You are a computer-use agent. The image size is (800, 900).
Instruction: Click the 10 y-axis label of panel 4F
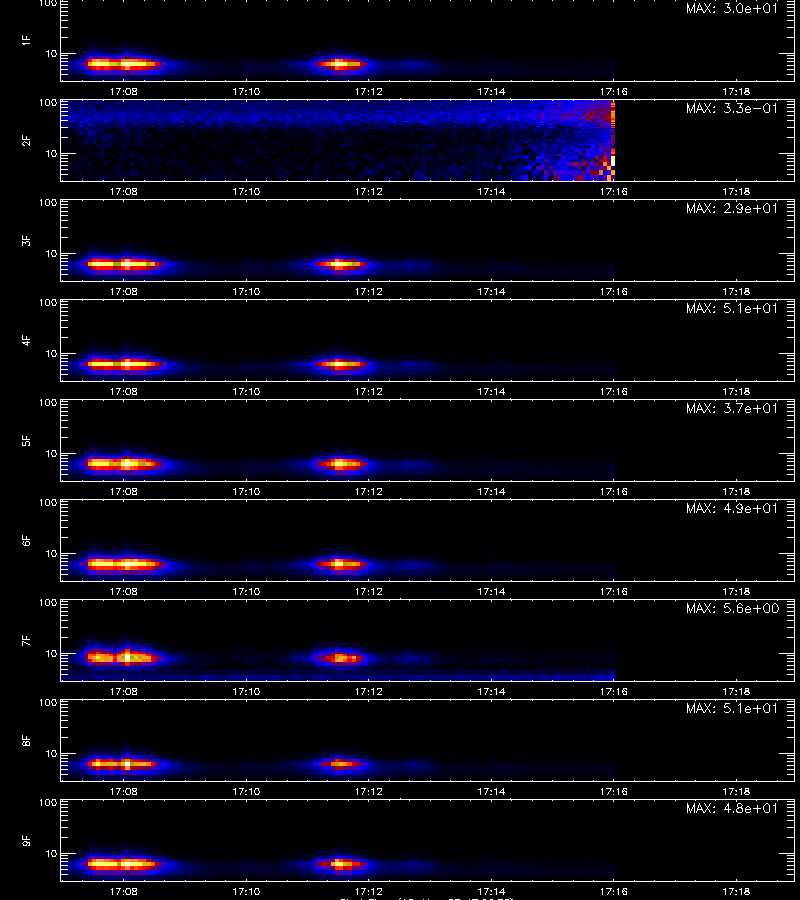(51, 354)
